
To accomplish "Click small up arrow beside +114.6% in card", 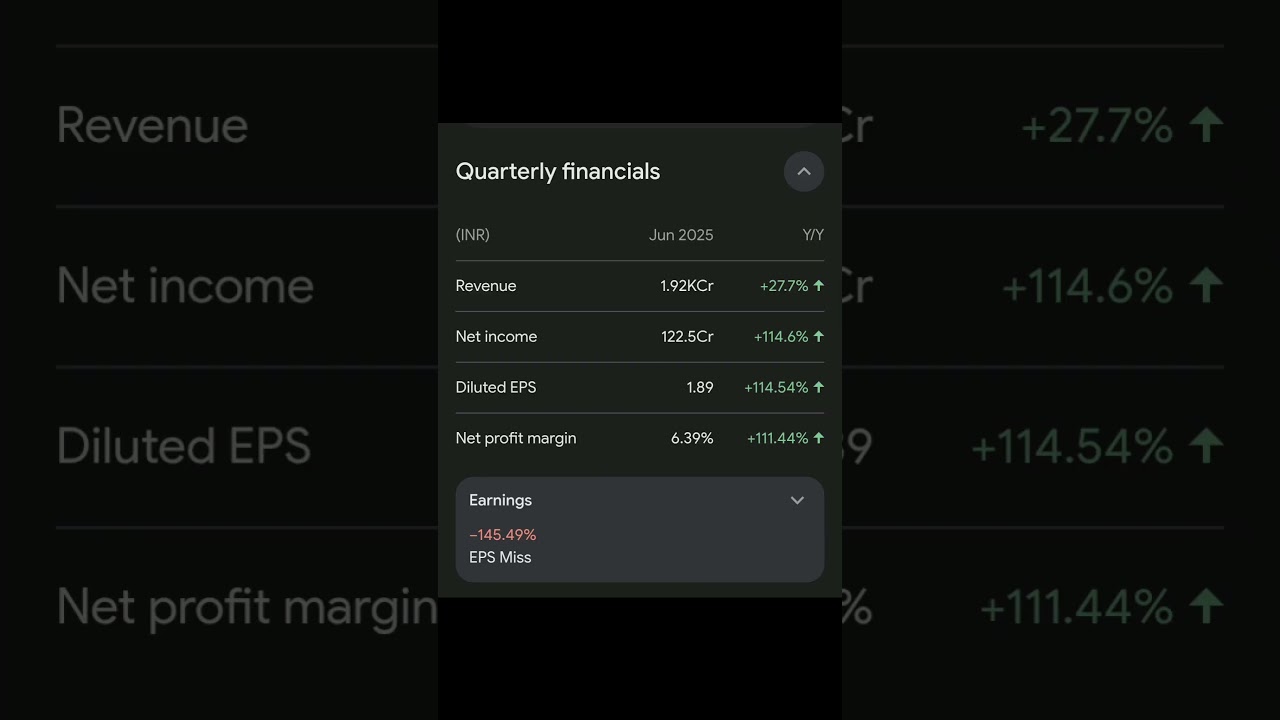I will pyautogui.click(x=818, y=337).
